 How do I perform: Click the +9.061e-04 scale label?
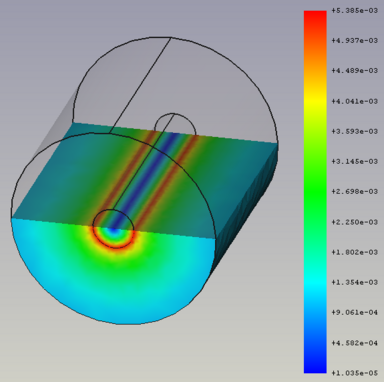click(355, 312)
